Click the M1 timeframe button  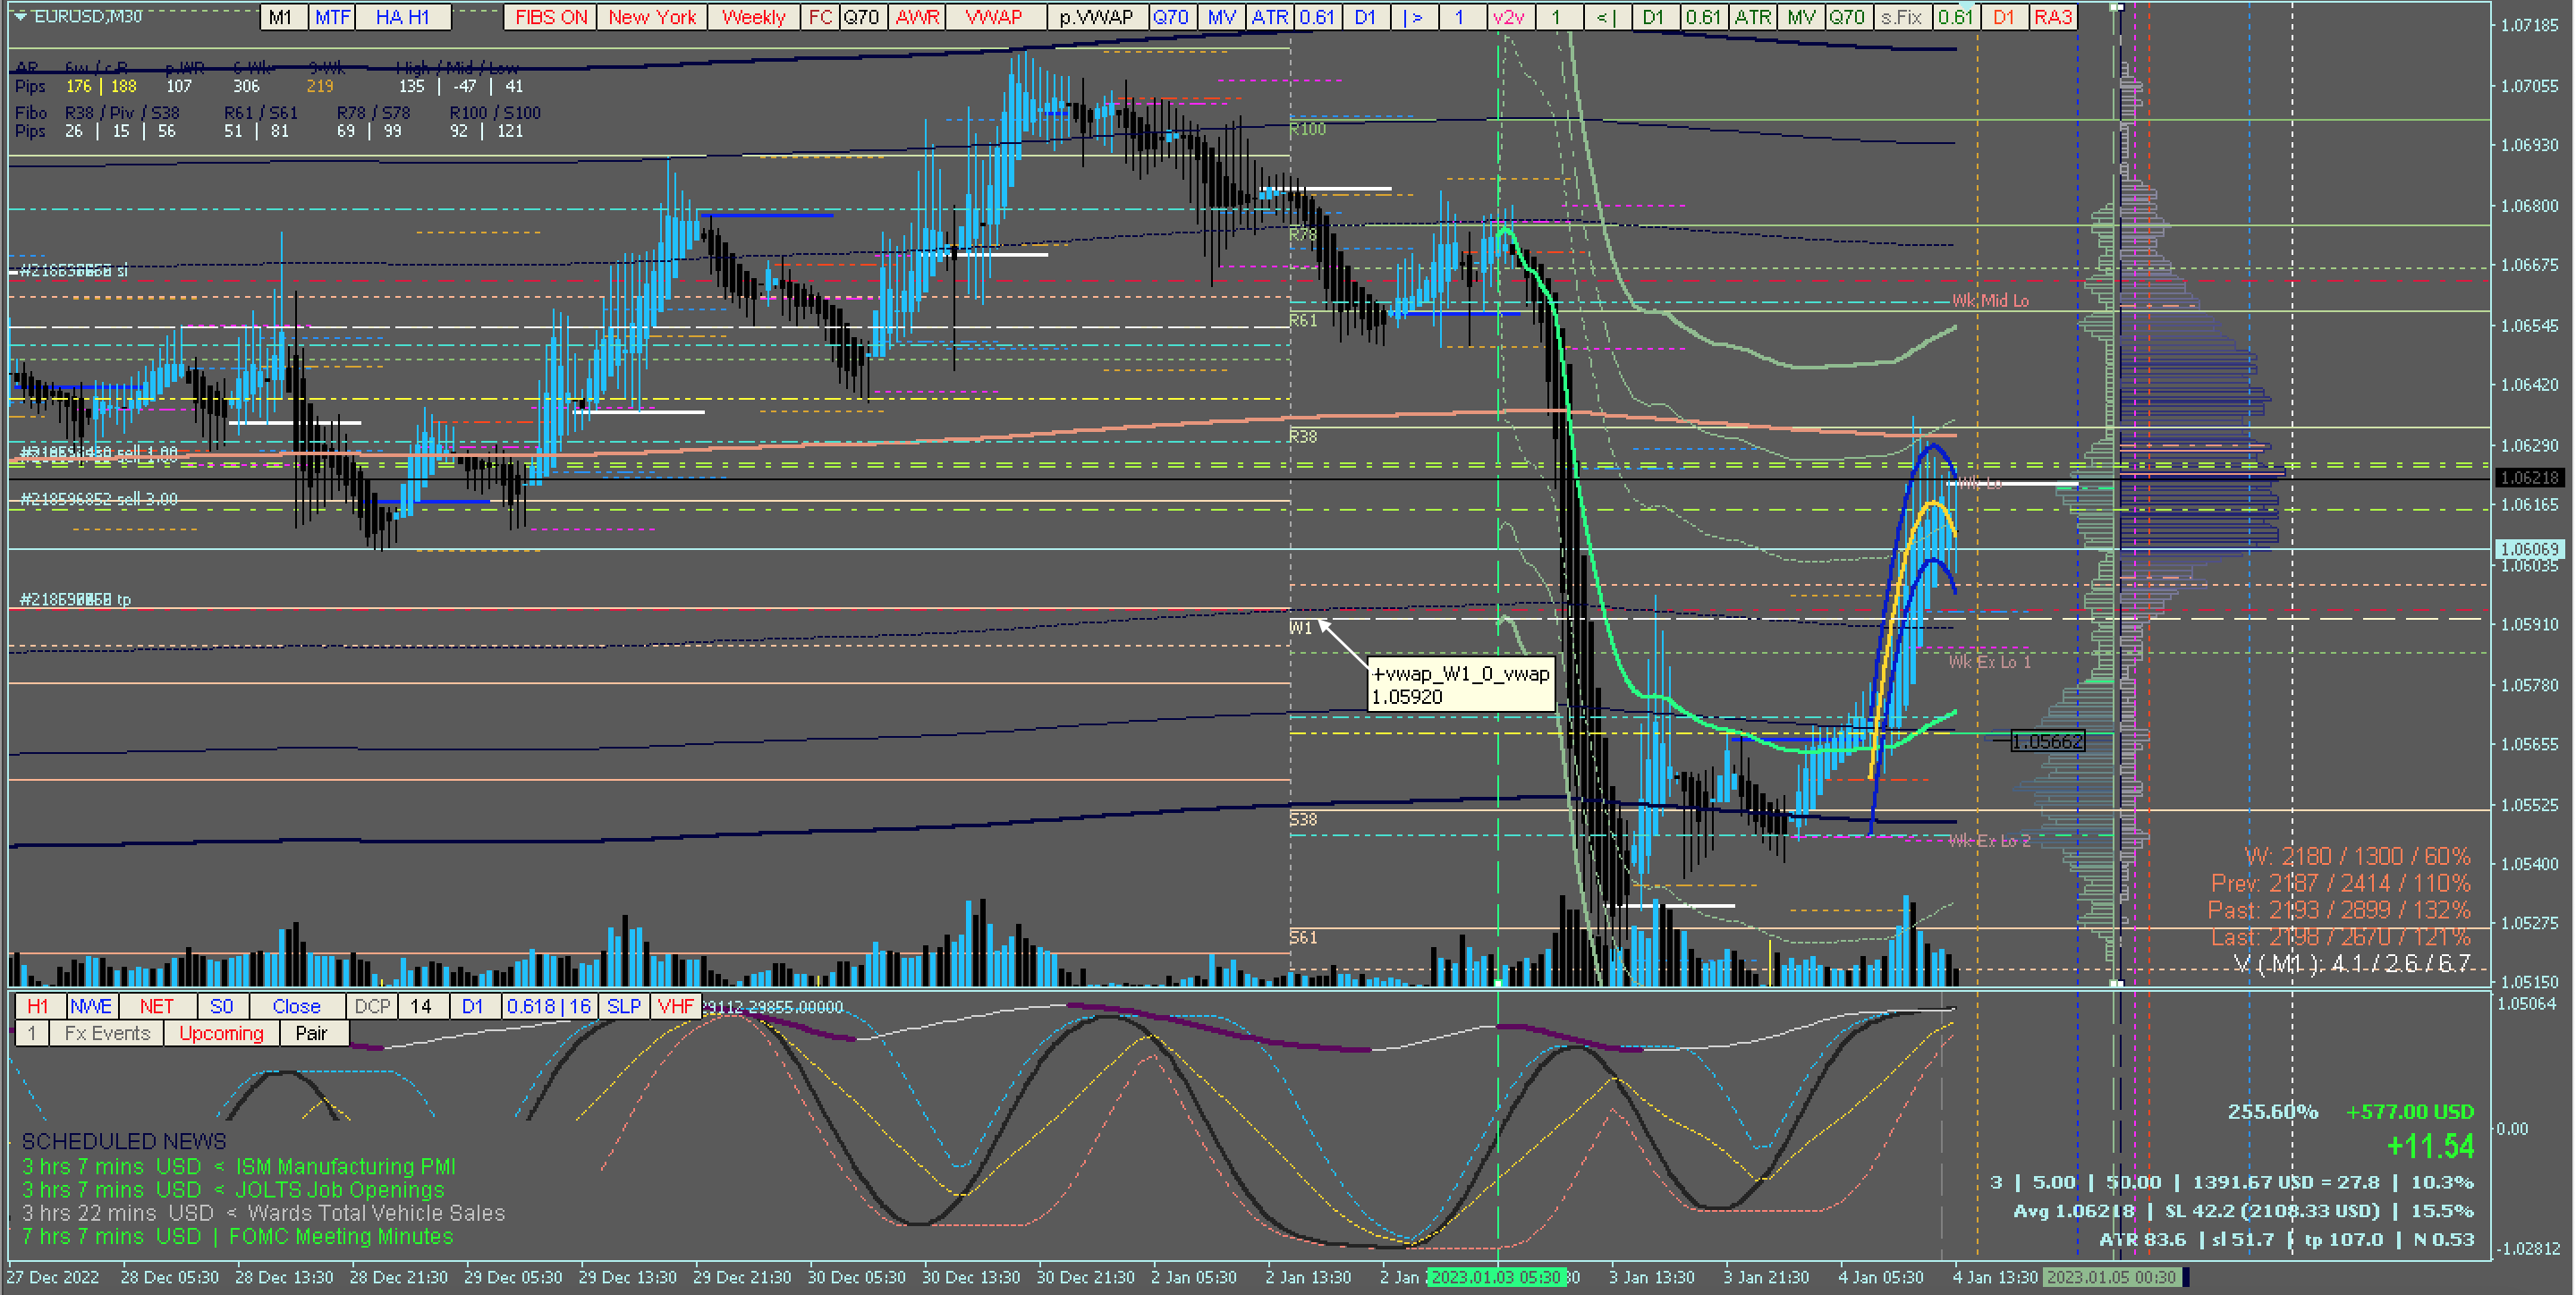281,17
